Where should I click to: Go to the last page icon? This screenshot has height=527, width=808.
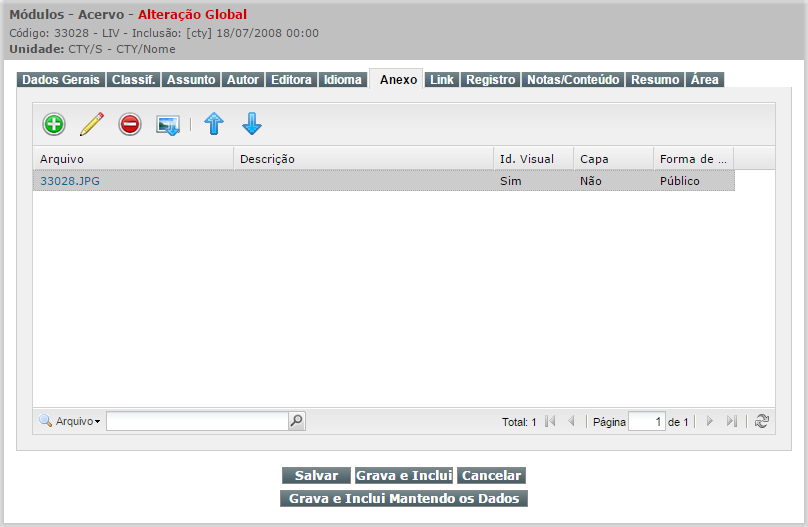point(732,422)
